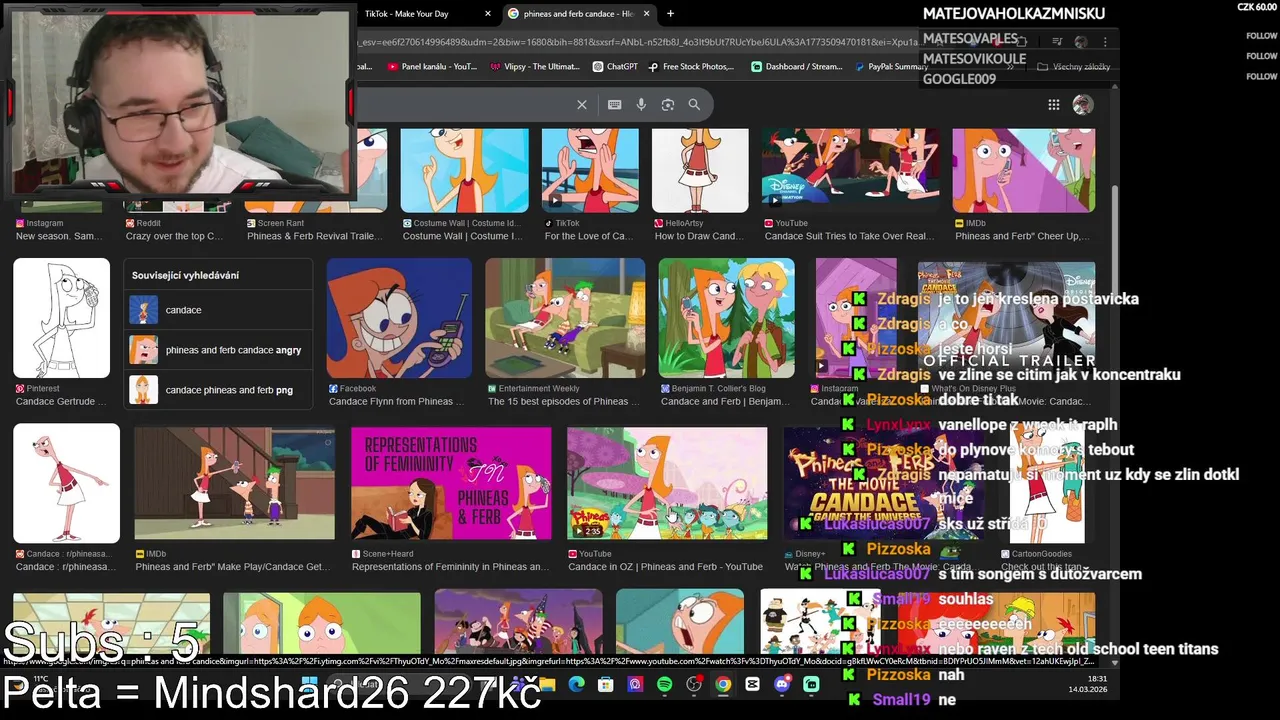This screenshot has height=720, width=1280.
Task: Open IMDb Make Play/Candace Gets image
Action: pos(235,483)
